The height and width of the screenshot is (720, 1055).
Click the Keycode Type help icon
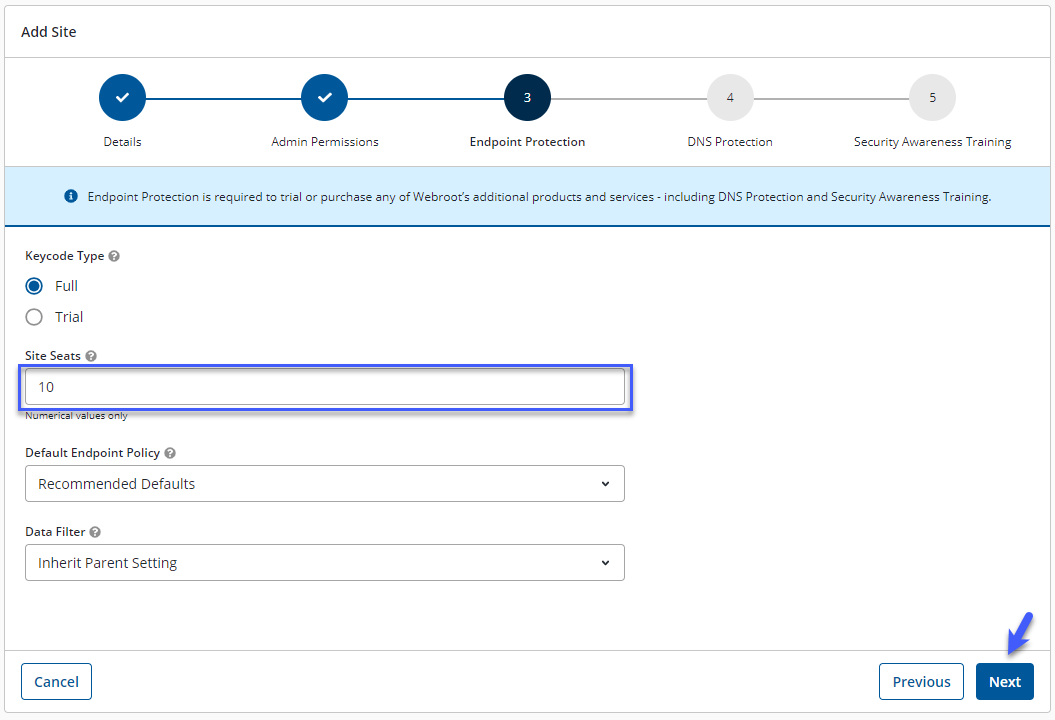pos(114,256)
